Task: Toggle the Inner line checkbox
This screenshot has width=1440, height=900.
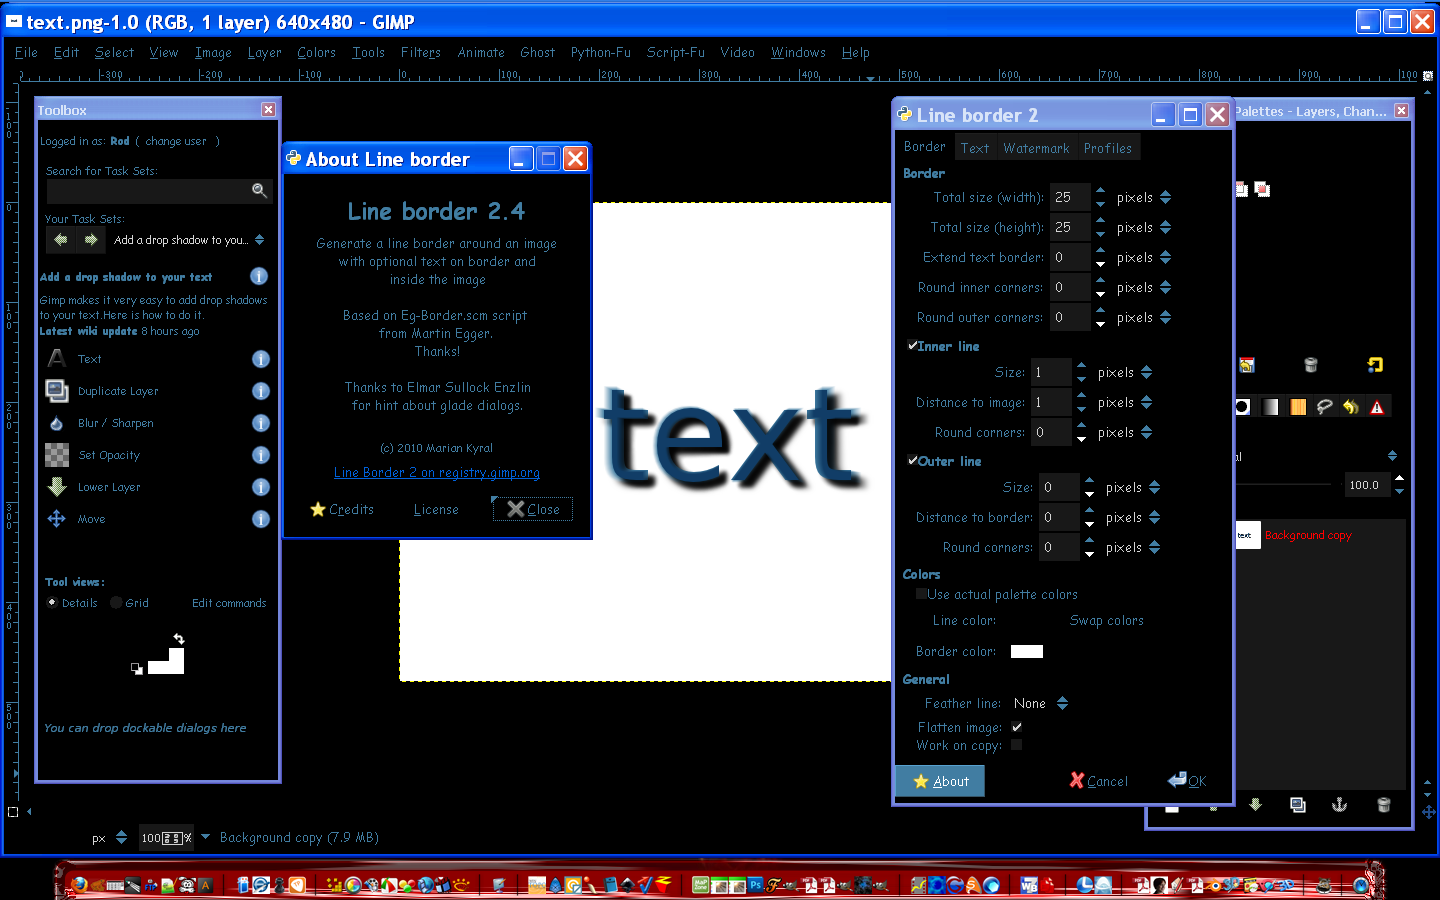Action: tap(912, 346)
